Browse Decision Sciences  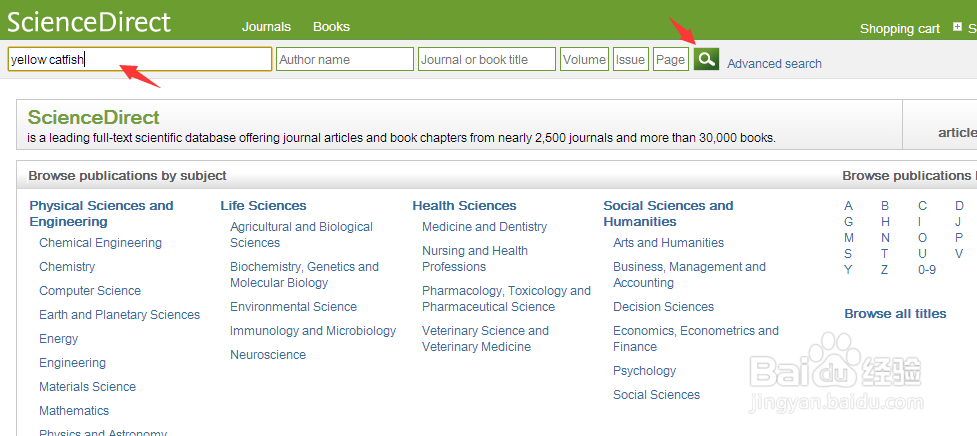664,306
